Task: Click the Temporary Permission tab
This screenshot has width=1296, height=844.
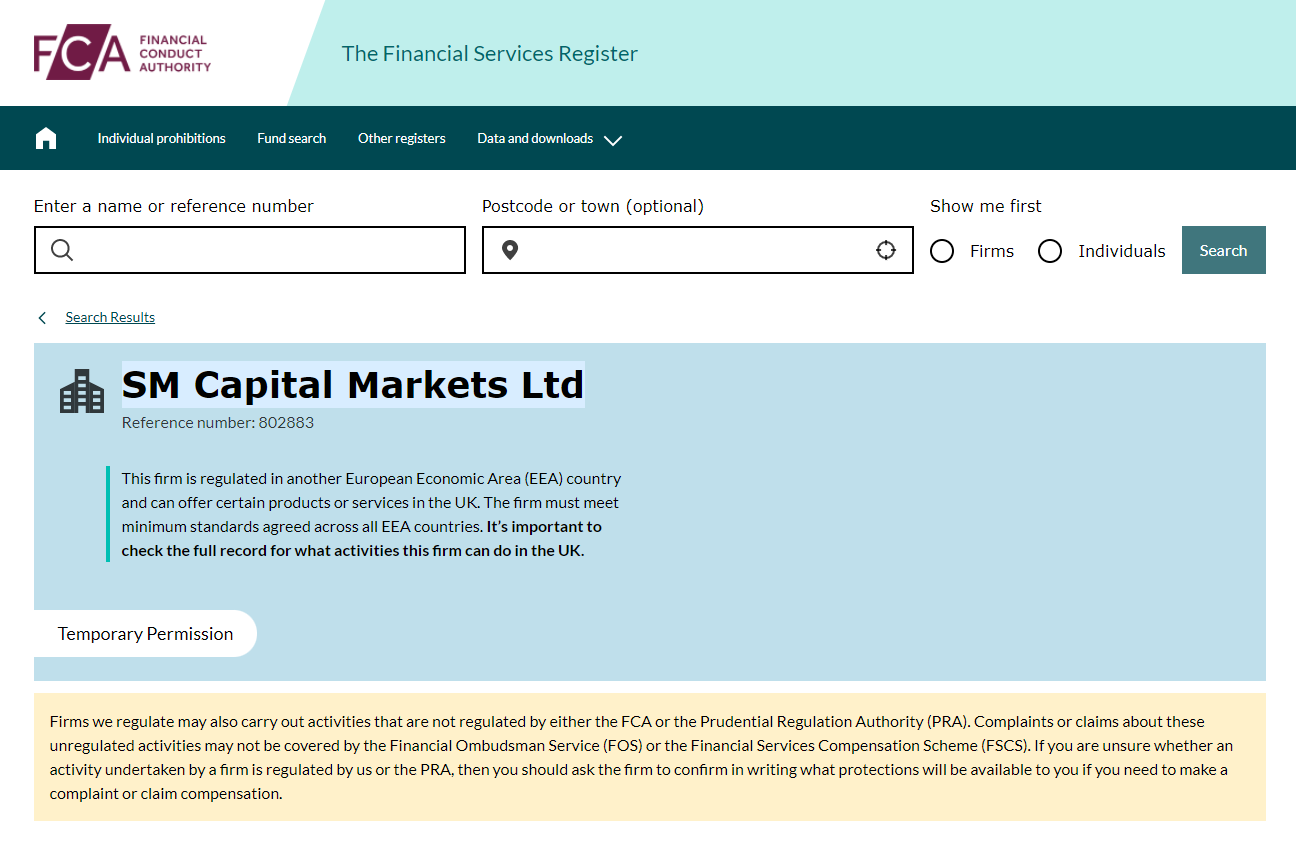Action: [x=145, y=634]
